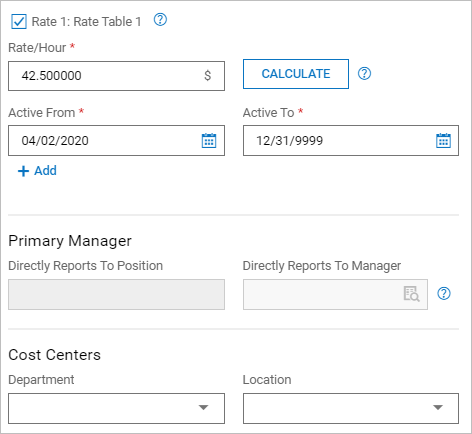This screenshot has height=434, width=472.
Task: Click manager lookup search icon
Action: point(411,294)
